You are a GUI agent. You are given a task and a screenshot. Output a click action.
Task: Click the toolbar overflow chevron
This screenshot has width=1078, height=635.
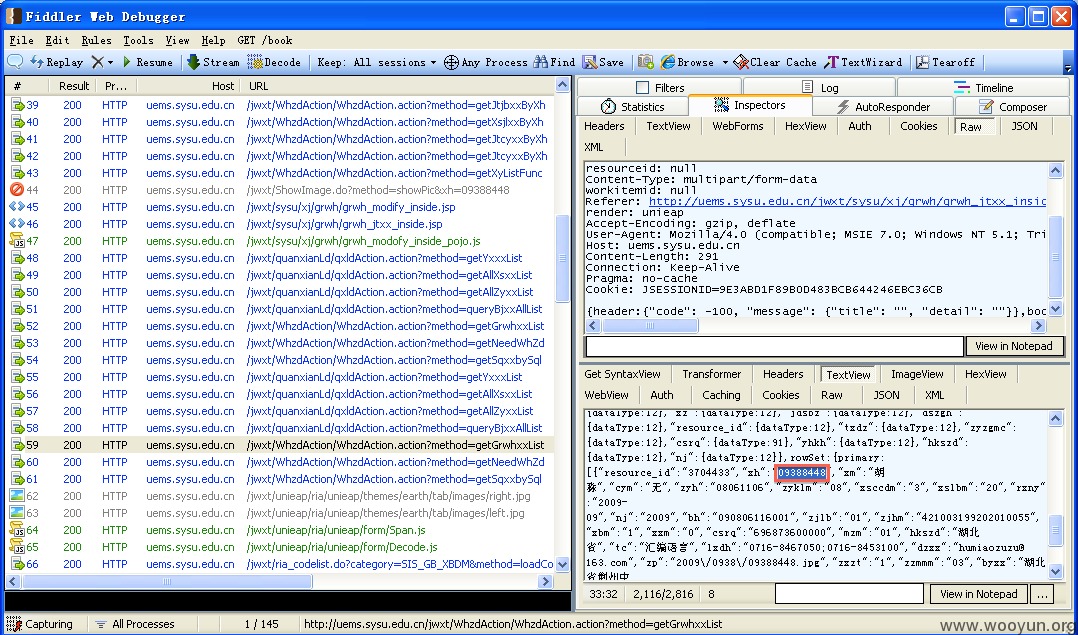[1068, 68]
